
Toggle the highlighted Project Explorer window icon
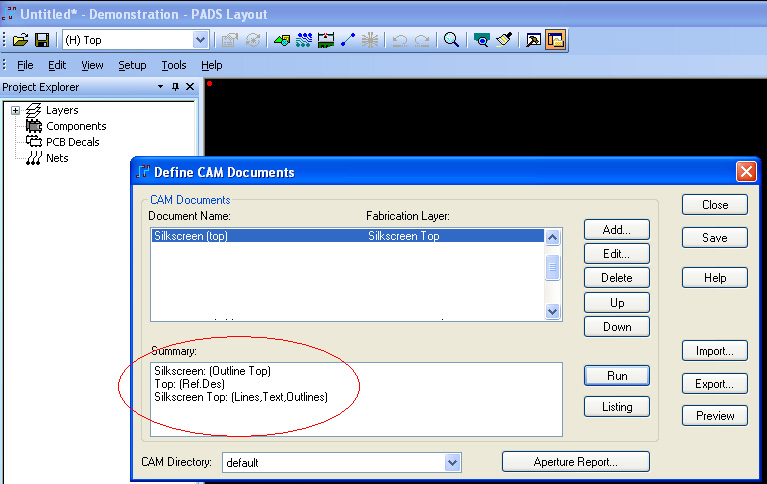pos(556,40)
